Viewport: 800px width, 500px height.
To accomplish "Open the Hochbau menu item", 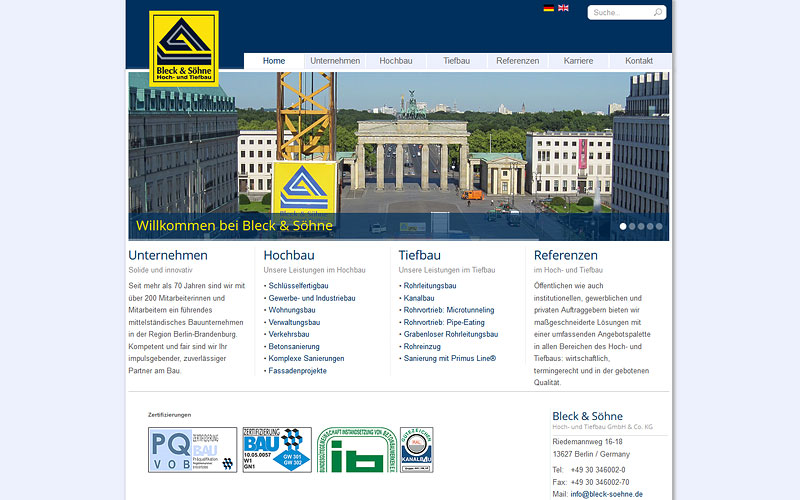I will click(396, 61).
